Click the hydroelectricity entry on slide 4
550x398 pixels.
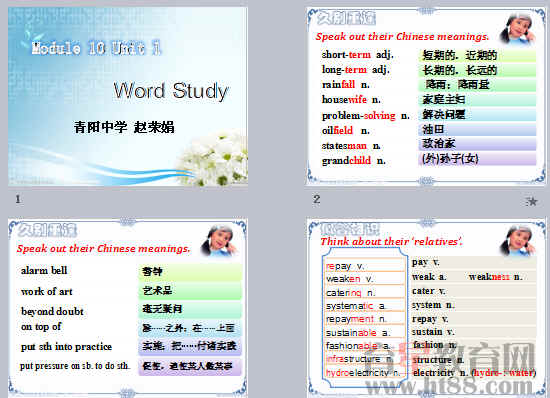363,373
